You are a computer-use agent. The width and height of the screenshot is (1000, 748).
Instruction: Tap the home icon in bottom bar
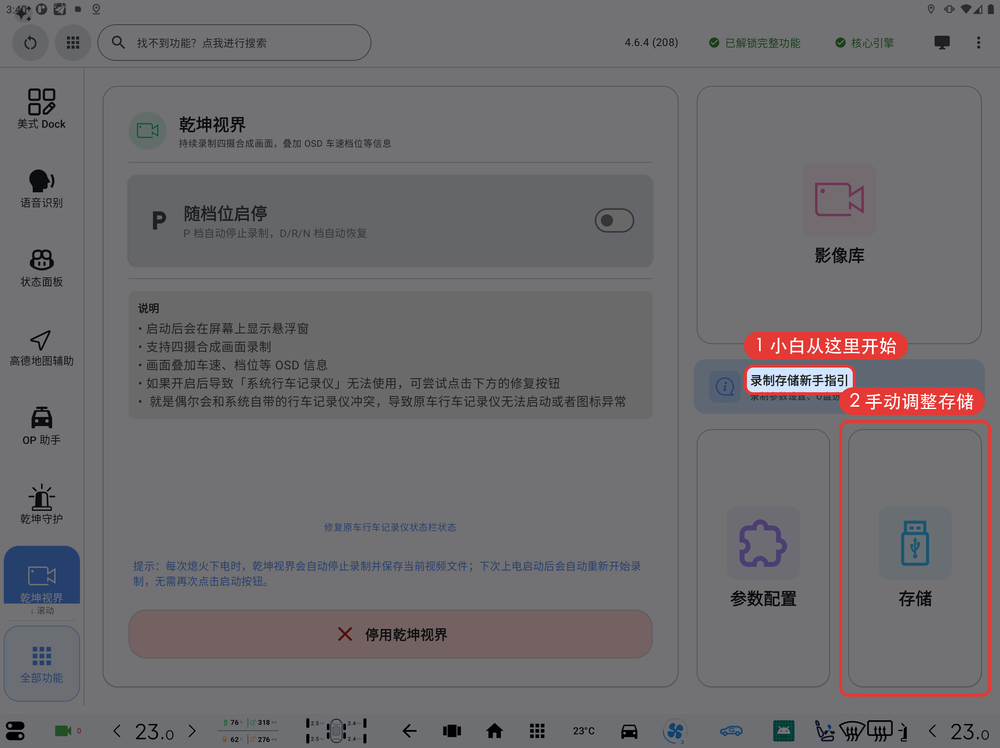[x=494, y=731]
